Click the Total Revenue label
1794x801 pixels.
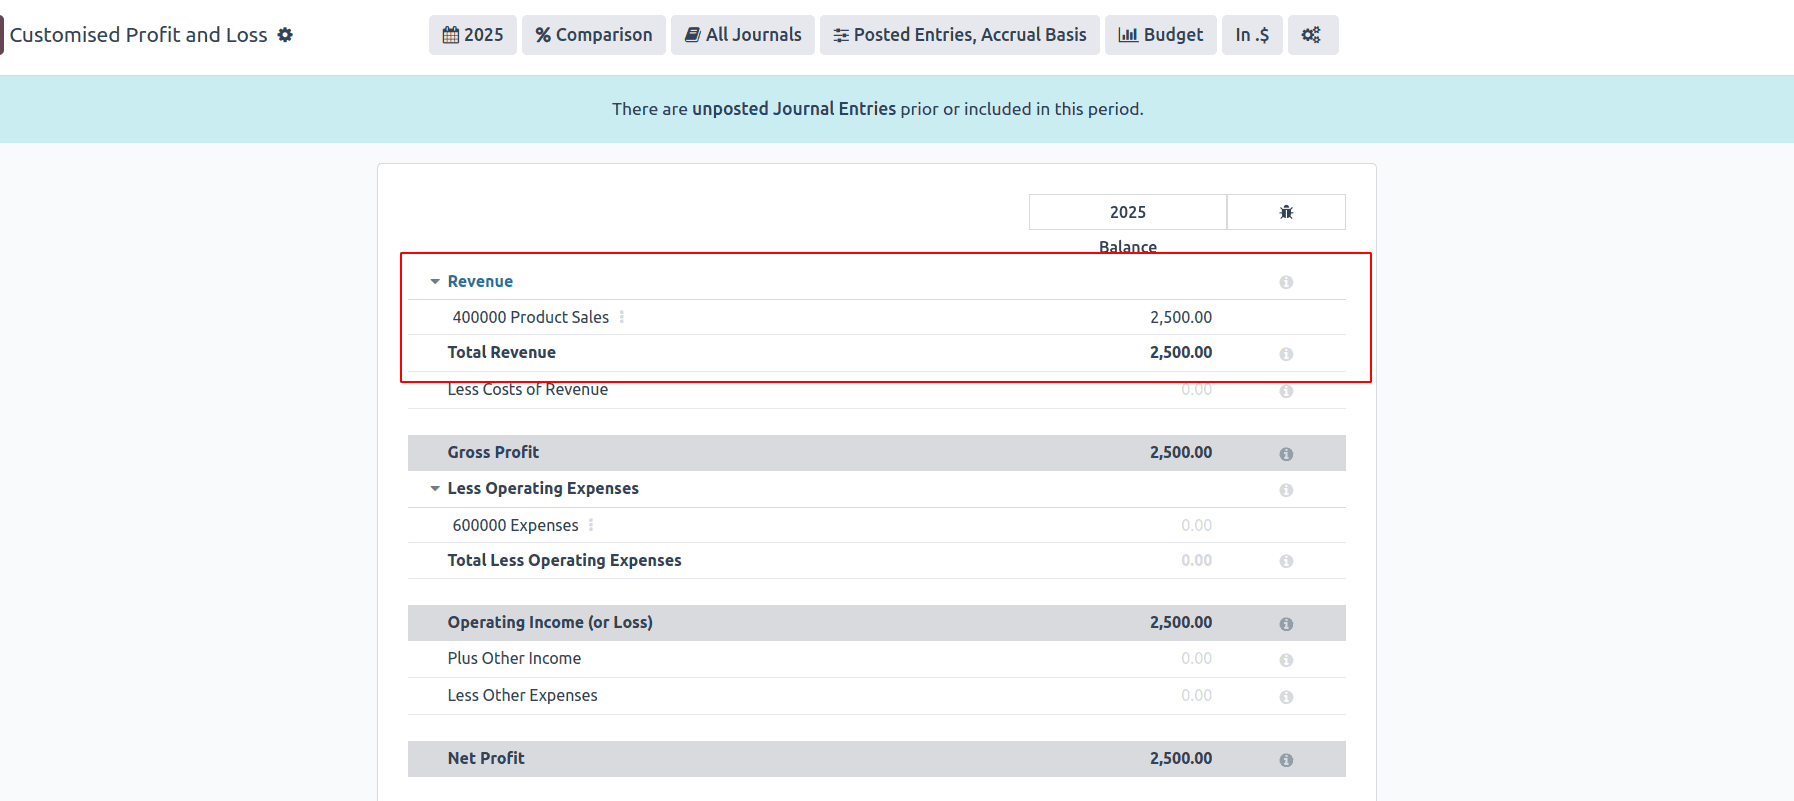(502, 352)
